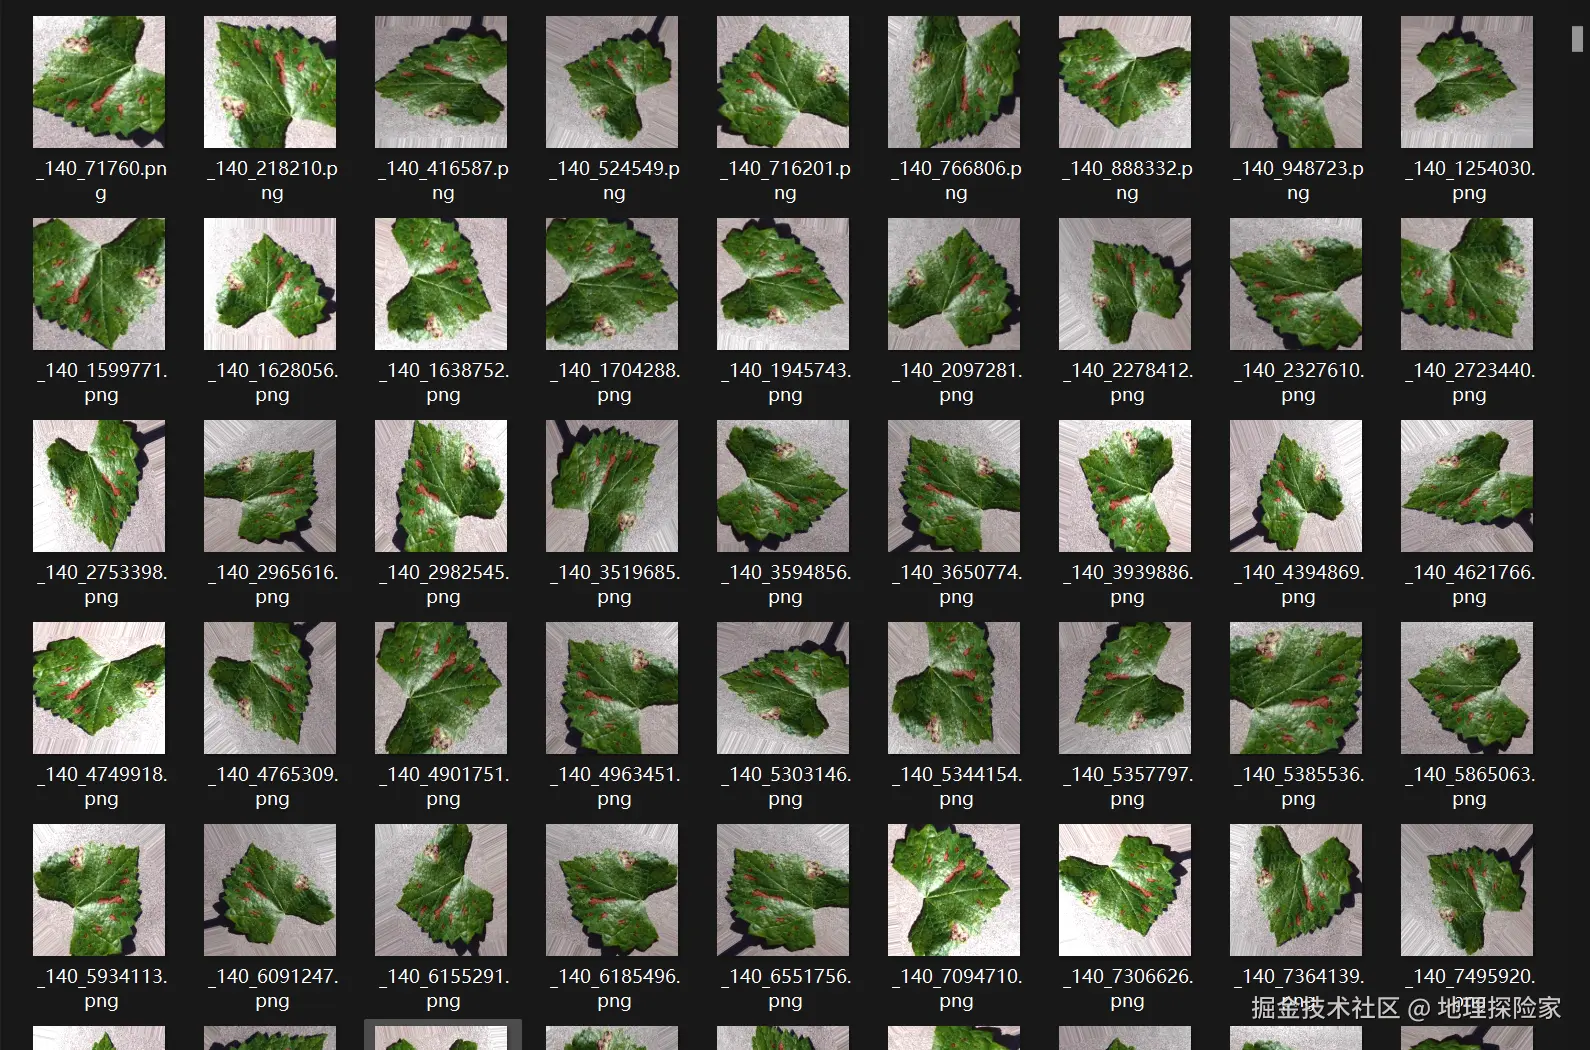Click the file name _140_6185496.png

[x=614, y=989]
